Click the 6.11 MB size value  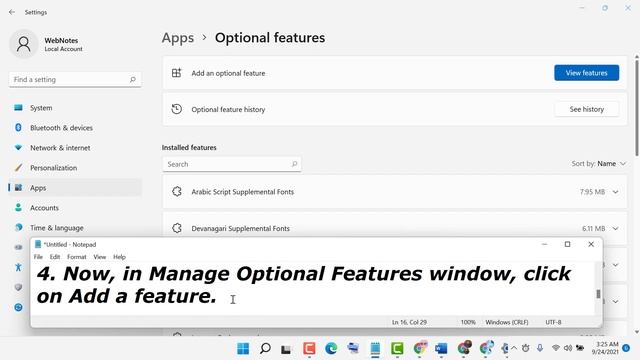coord(594,229)
